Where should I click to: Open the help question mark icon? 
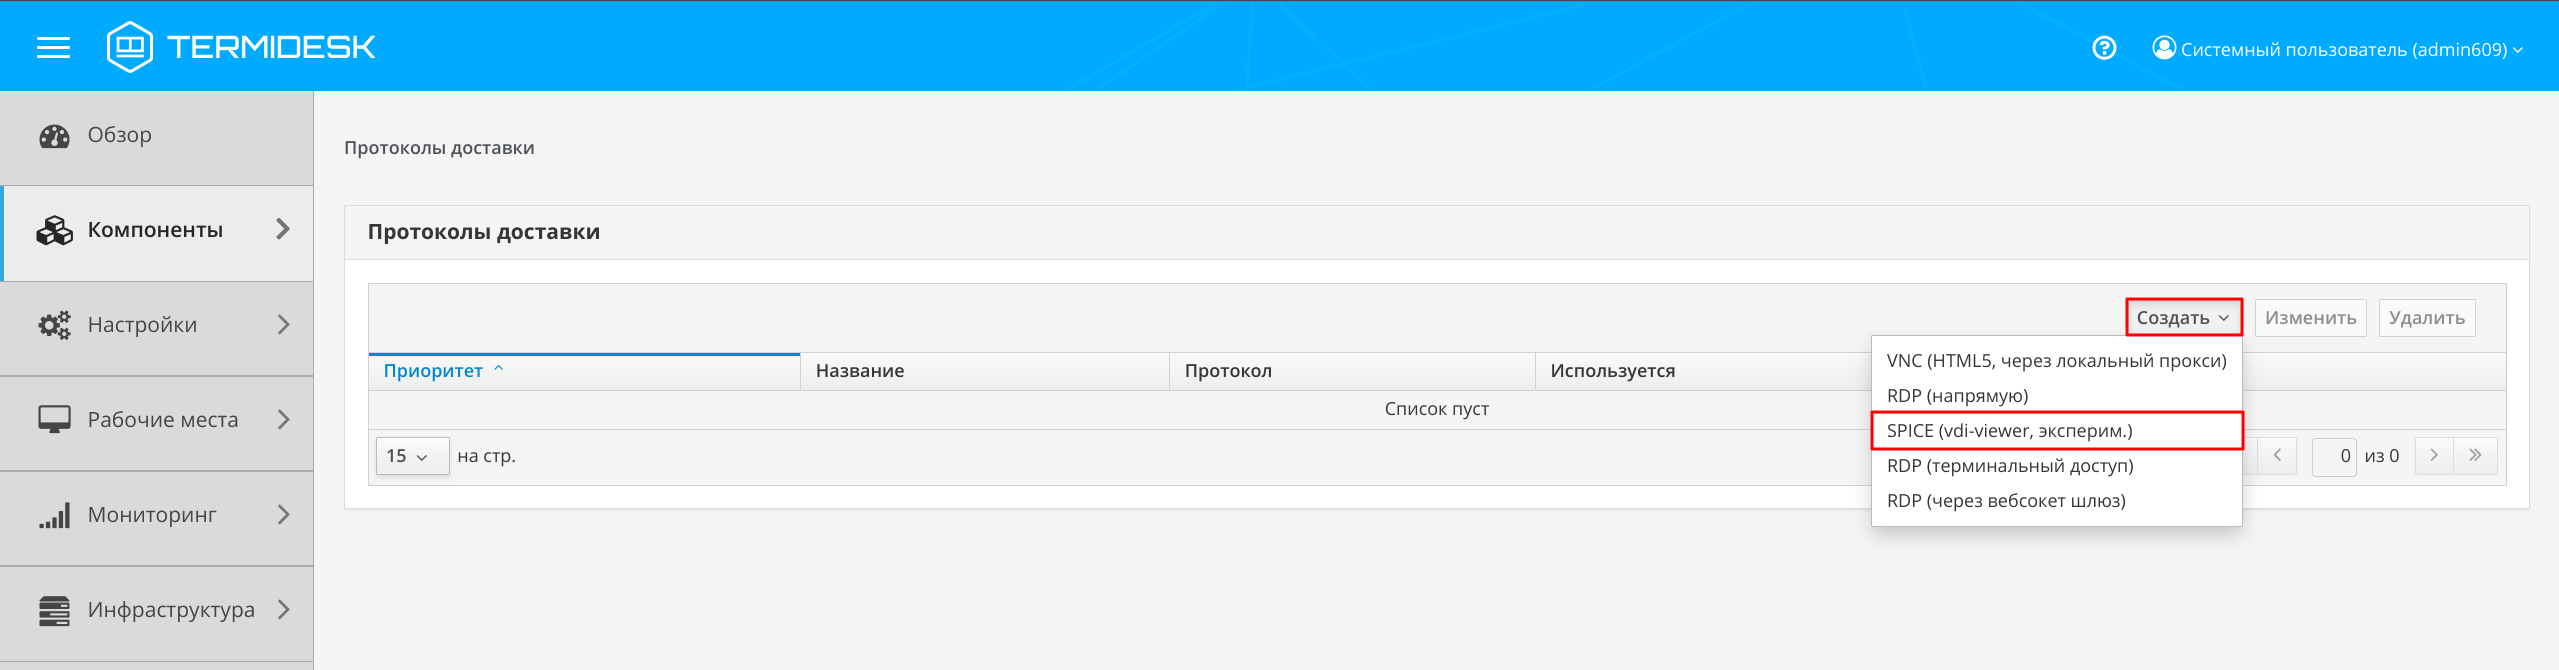tap(2104, 48)
